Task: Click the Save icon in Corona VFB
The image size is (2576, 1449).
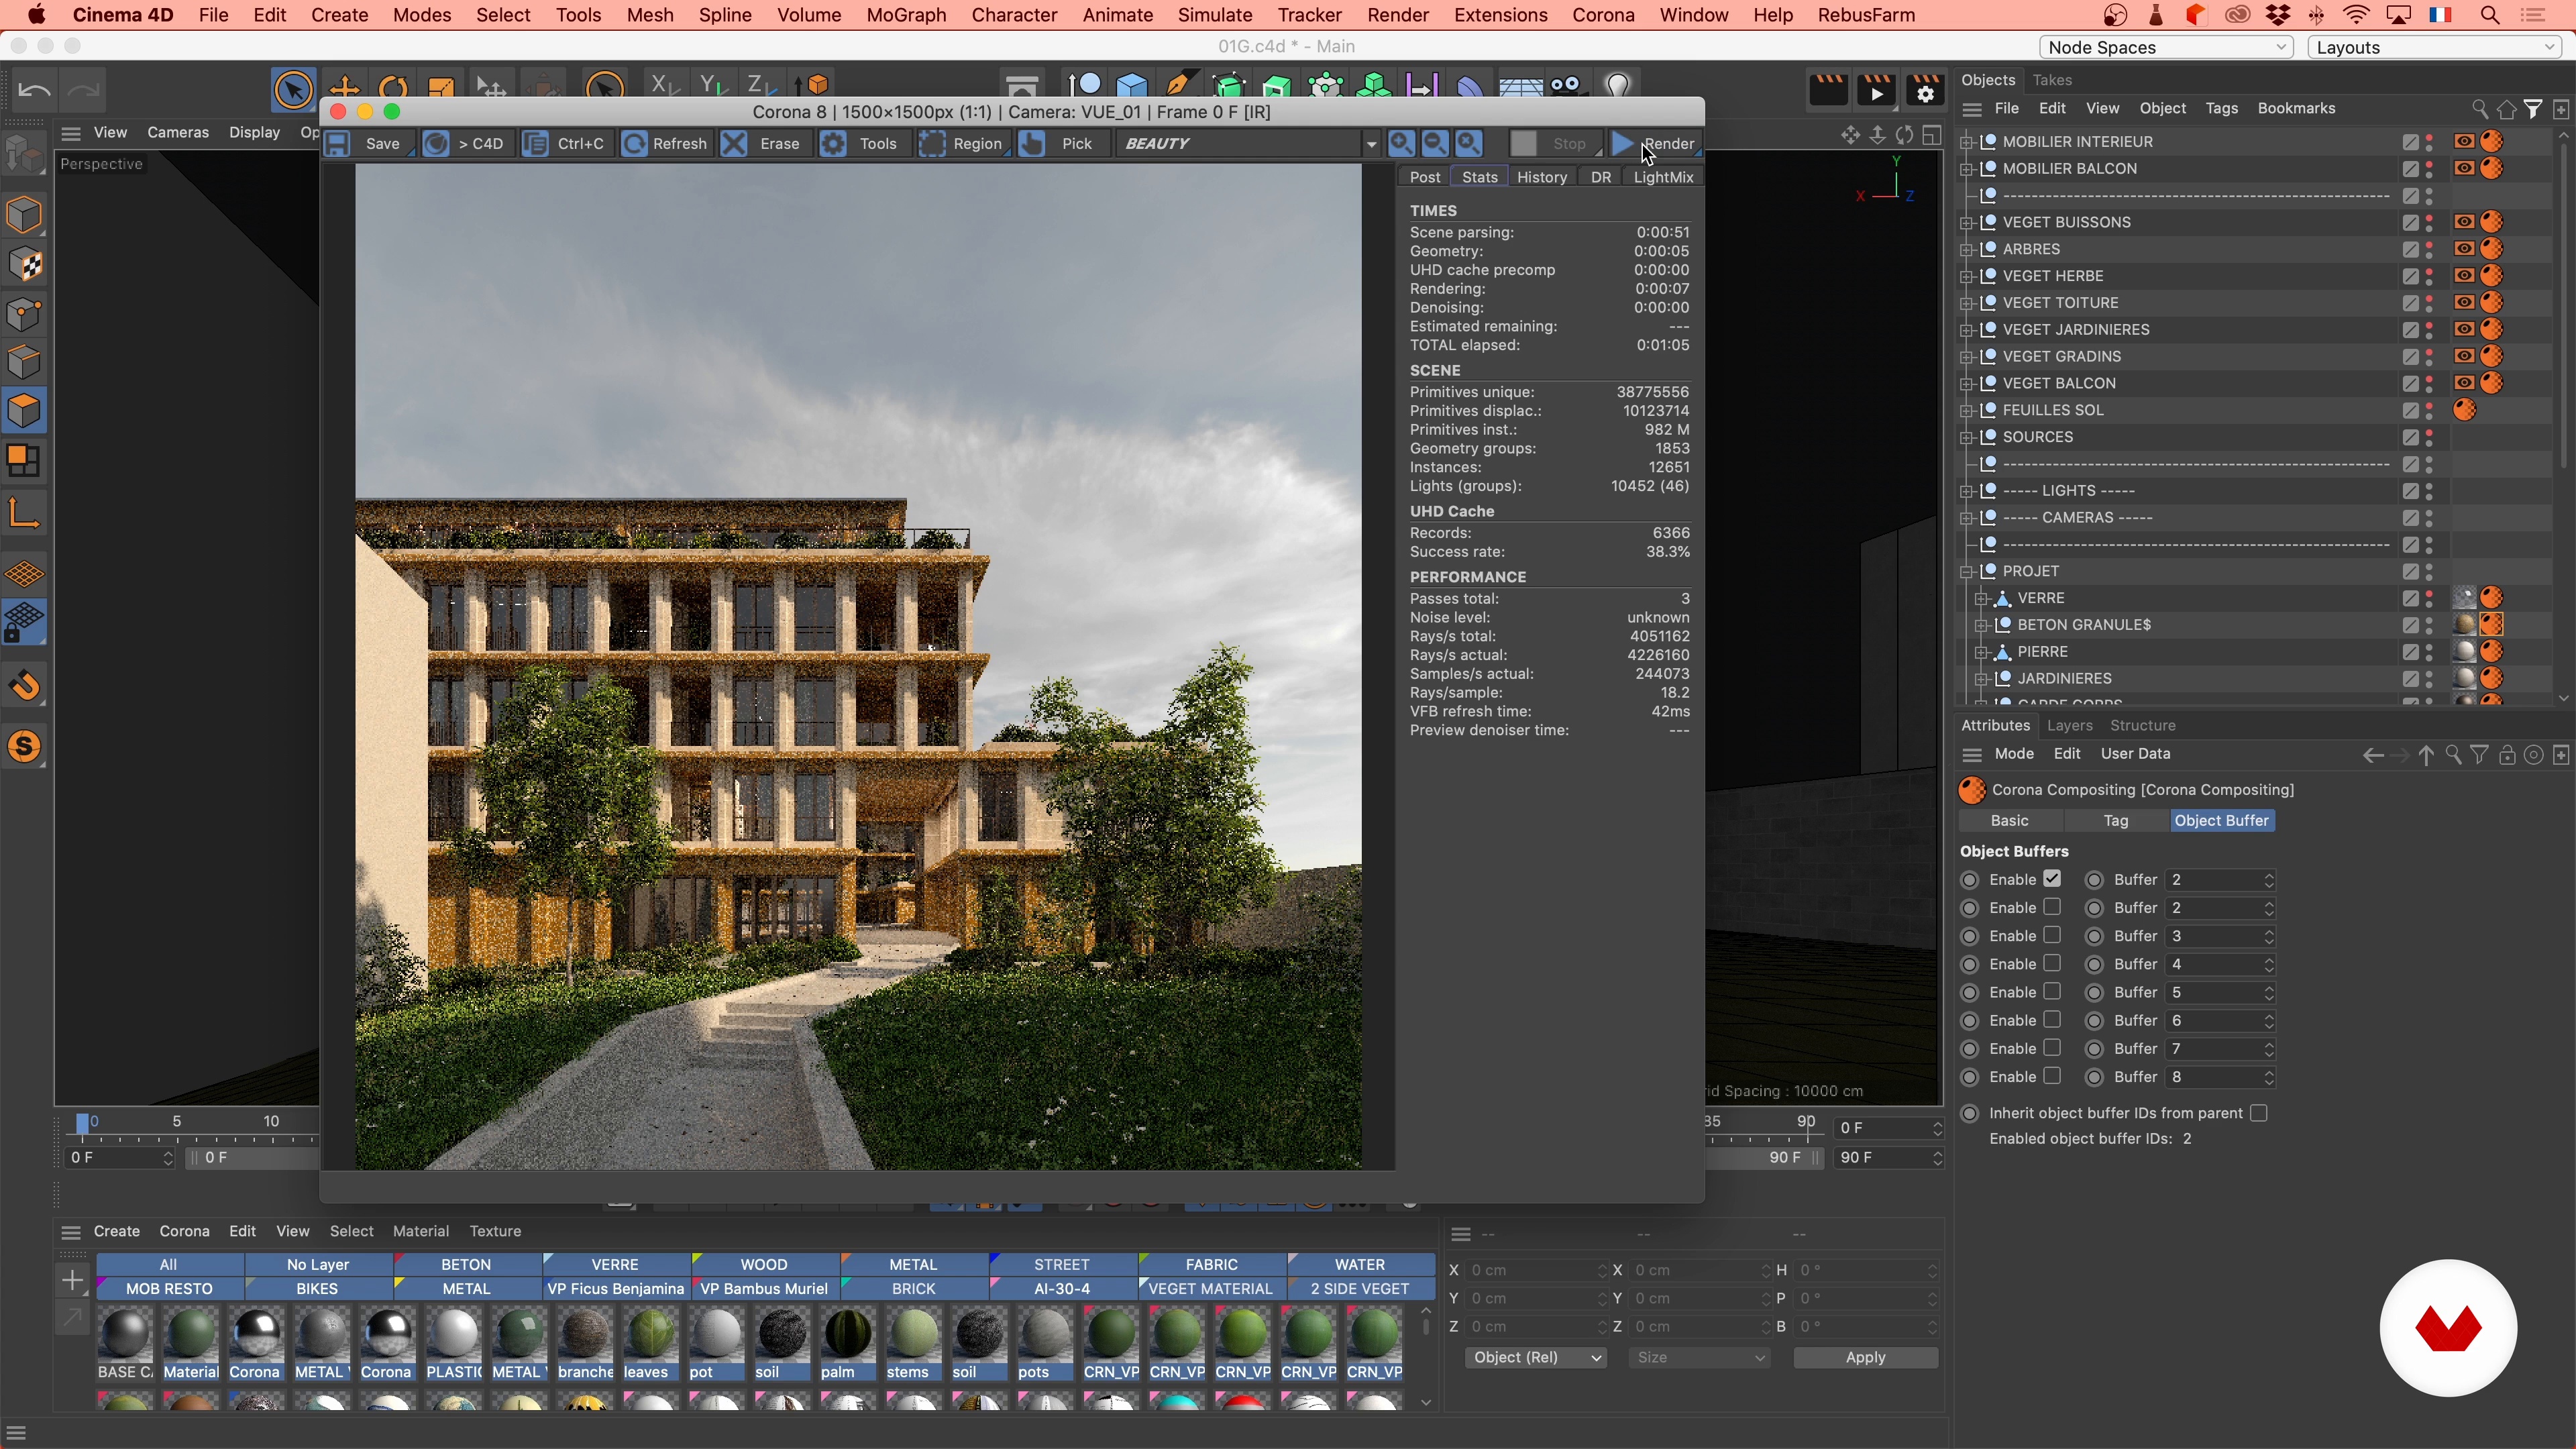Action: click(x=338, y=144)
